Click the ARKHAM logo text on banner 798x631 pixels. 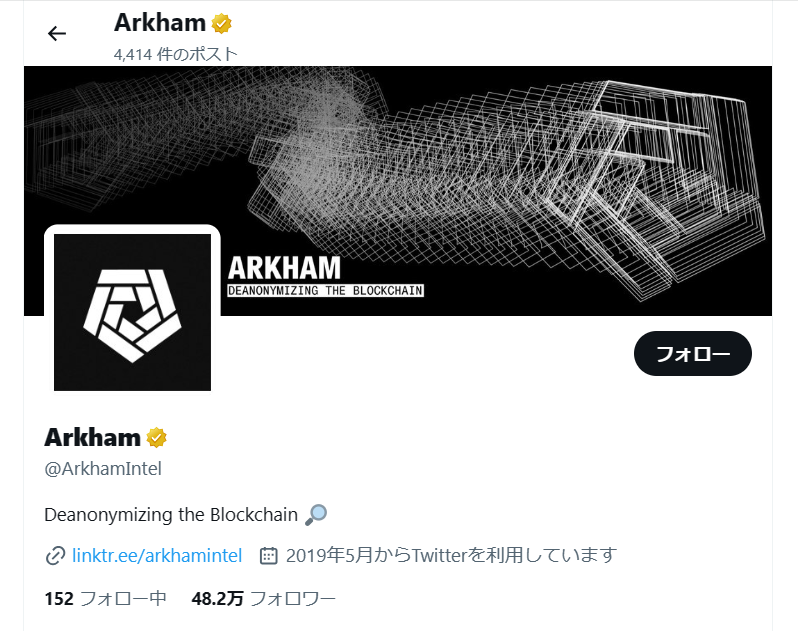point(284,268)
